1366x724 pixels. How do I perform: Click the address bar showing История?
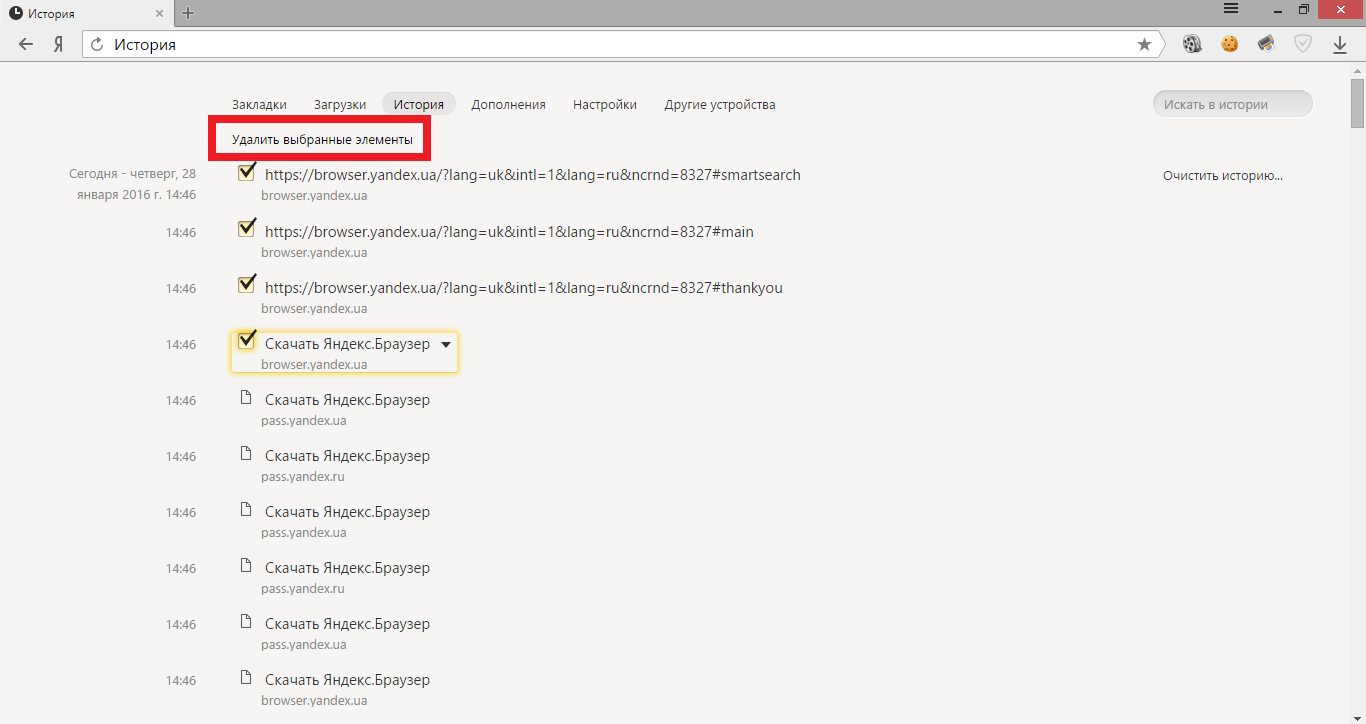(622, 44)
